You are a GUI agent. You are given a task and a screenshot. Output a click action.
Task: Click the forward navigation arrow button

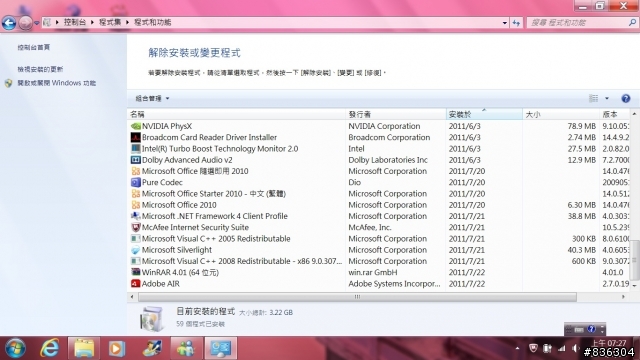pyautogui.click(x=25, y=23)
